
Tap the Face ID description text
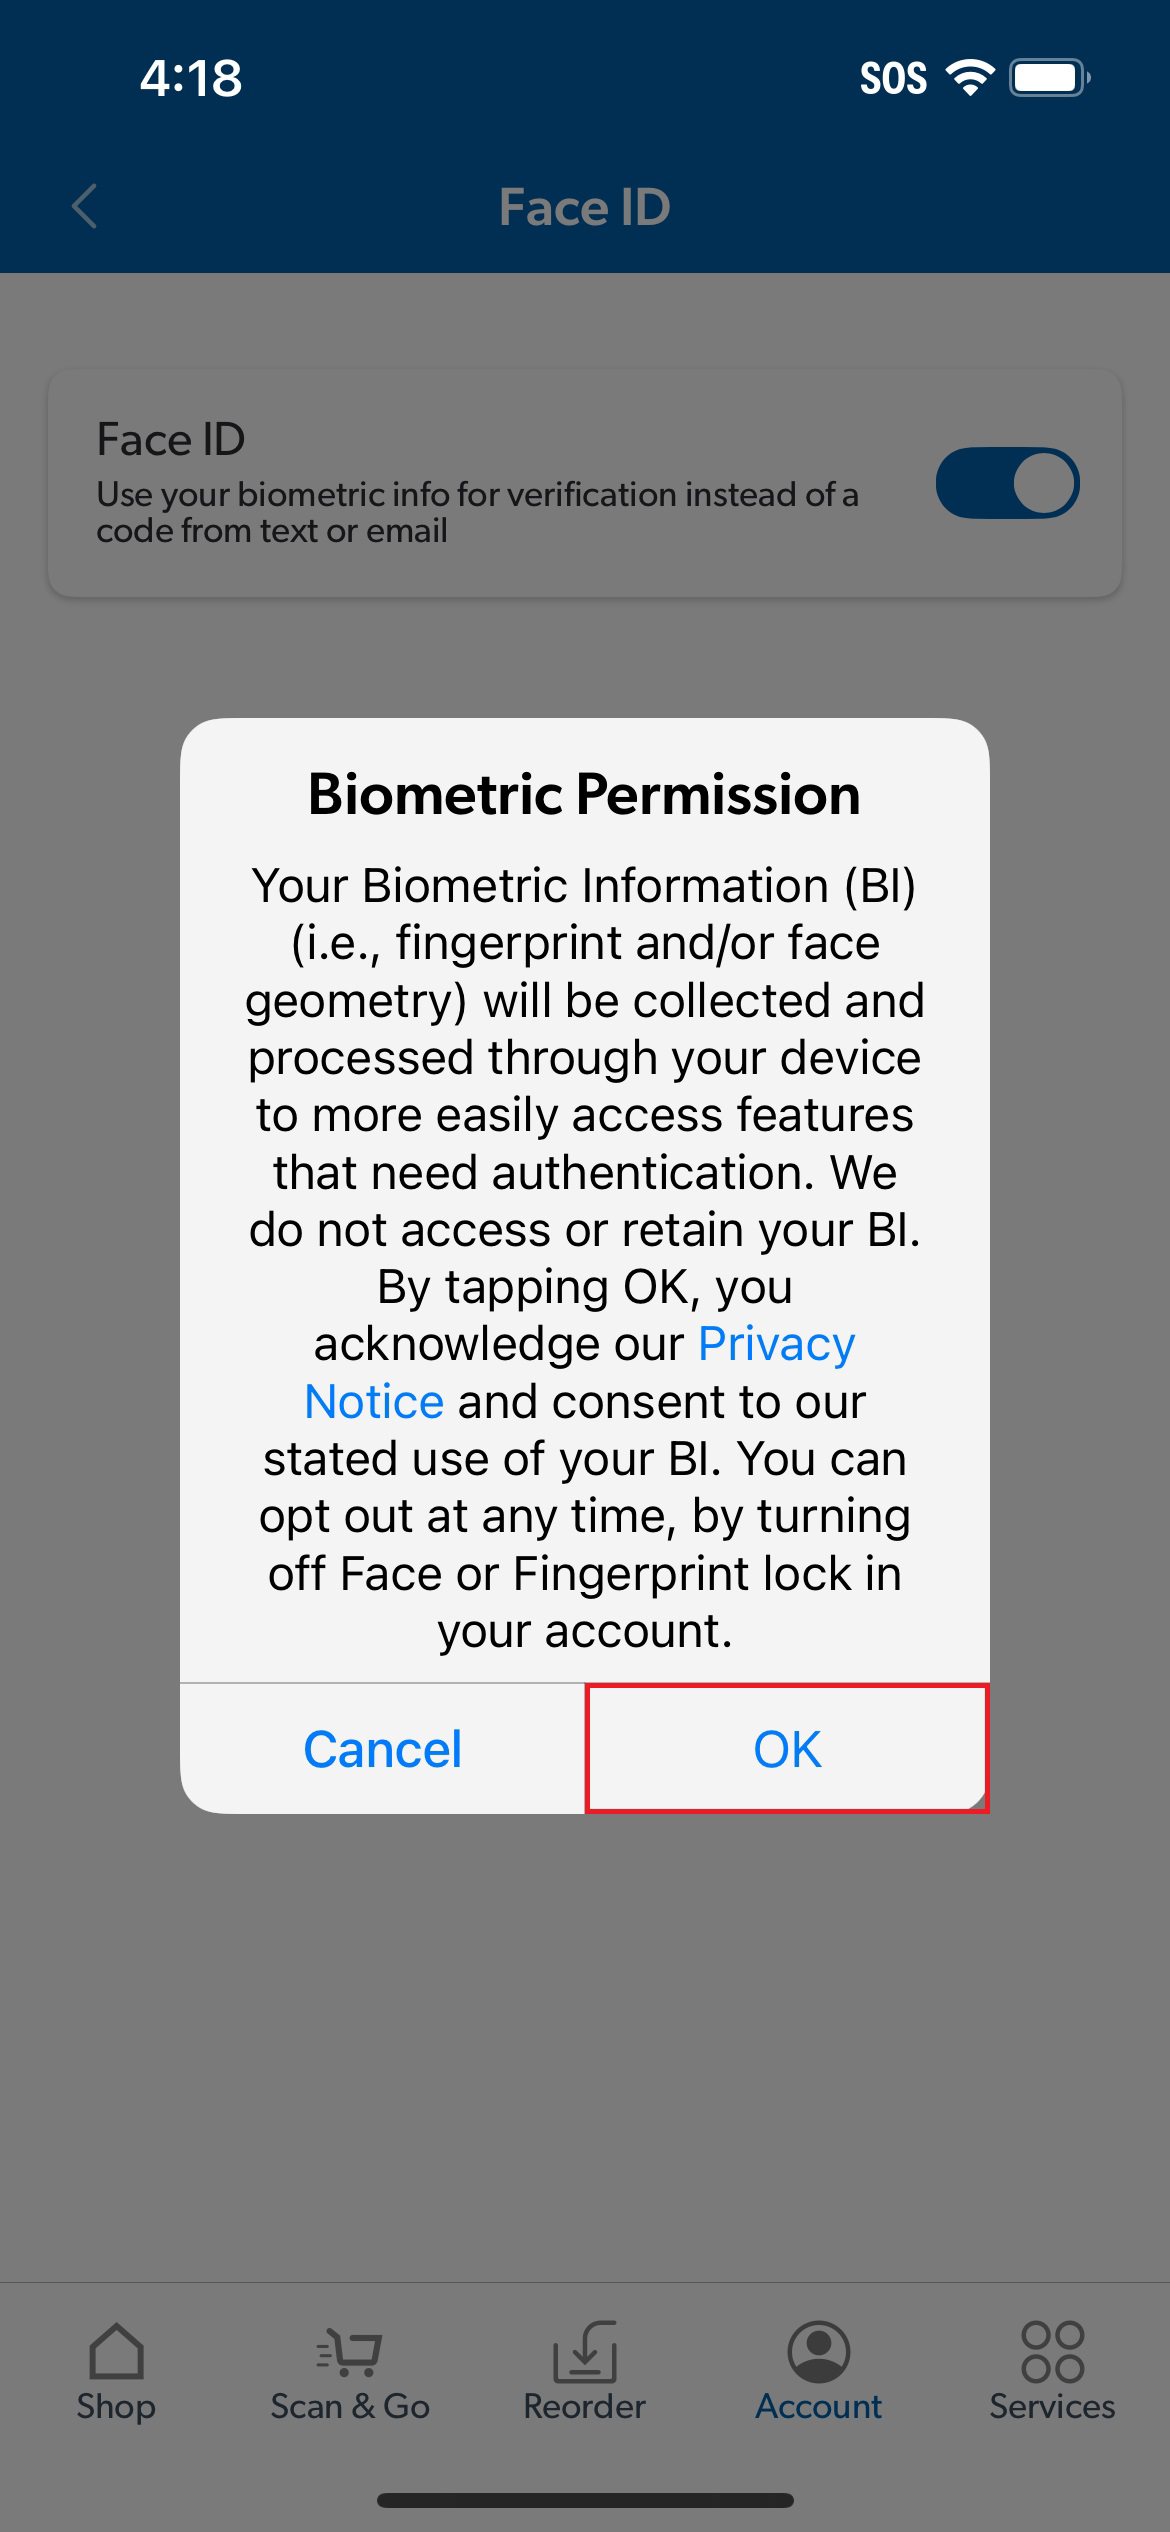click(477, 512)
